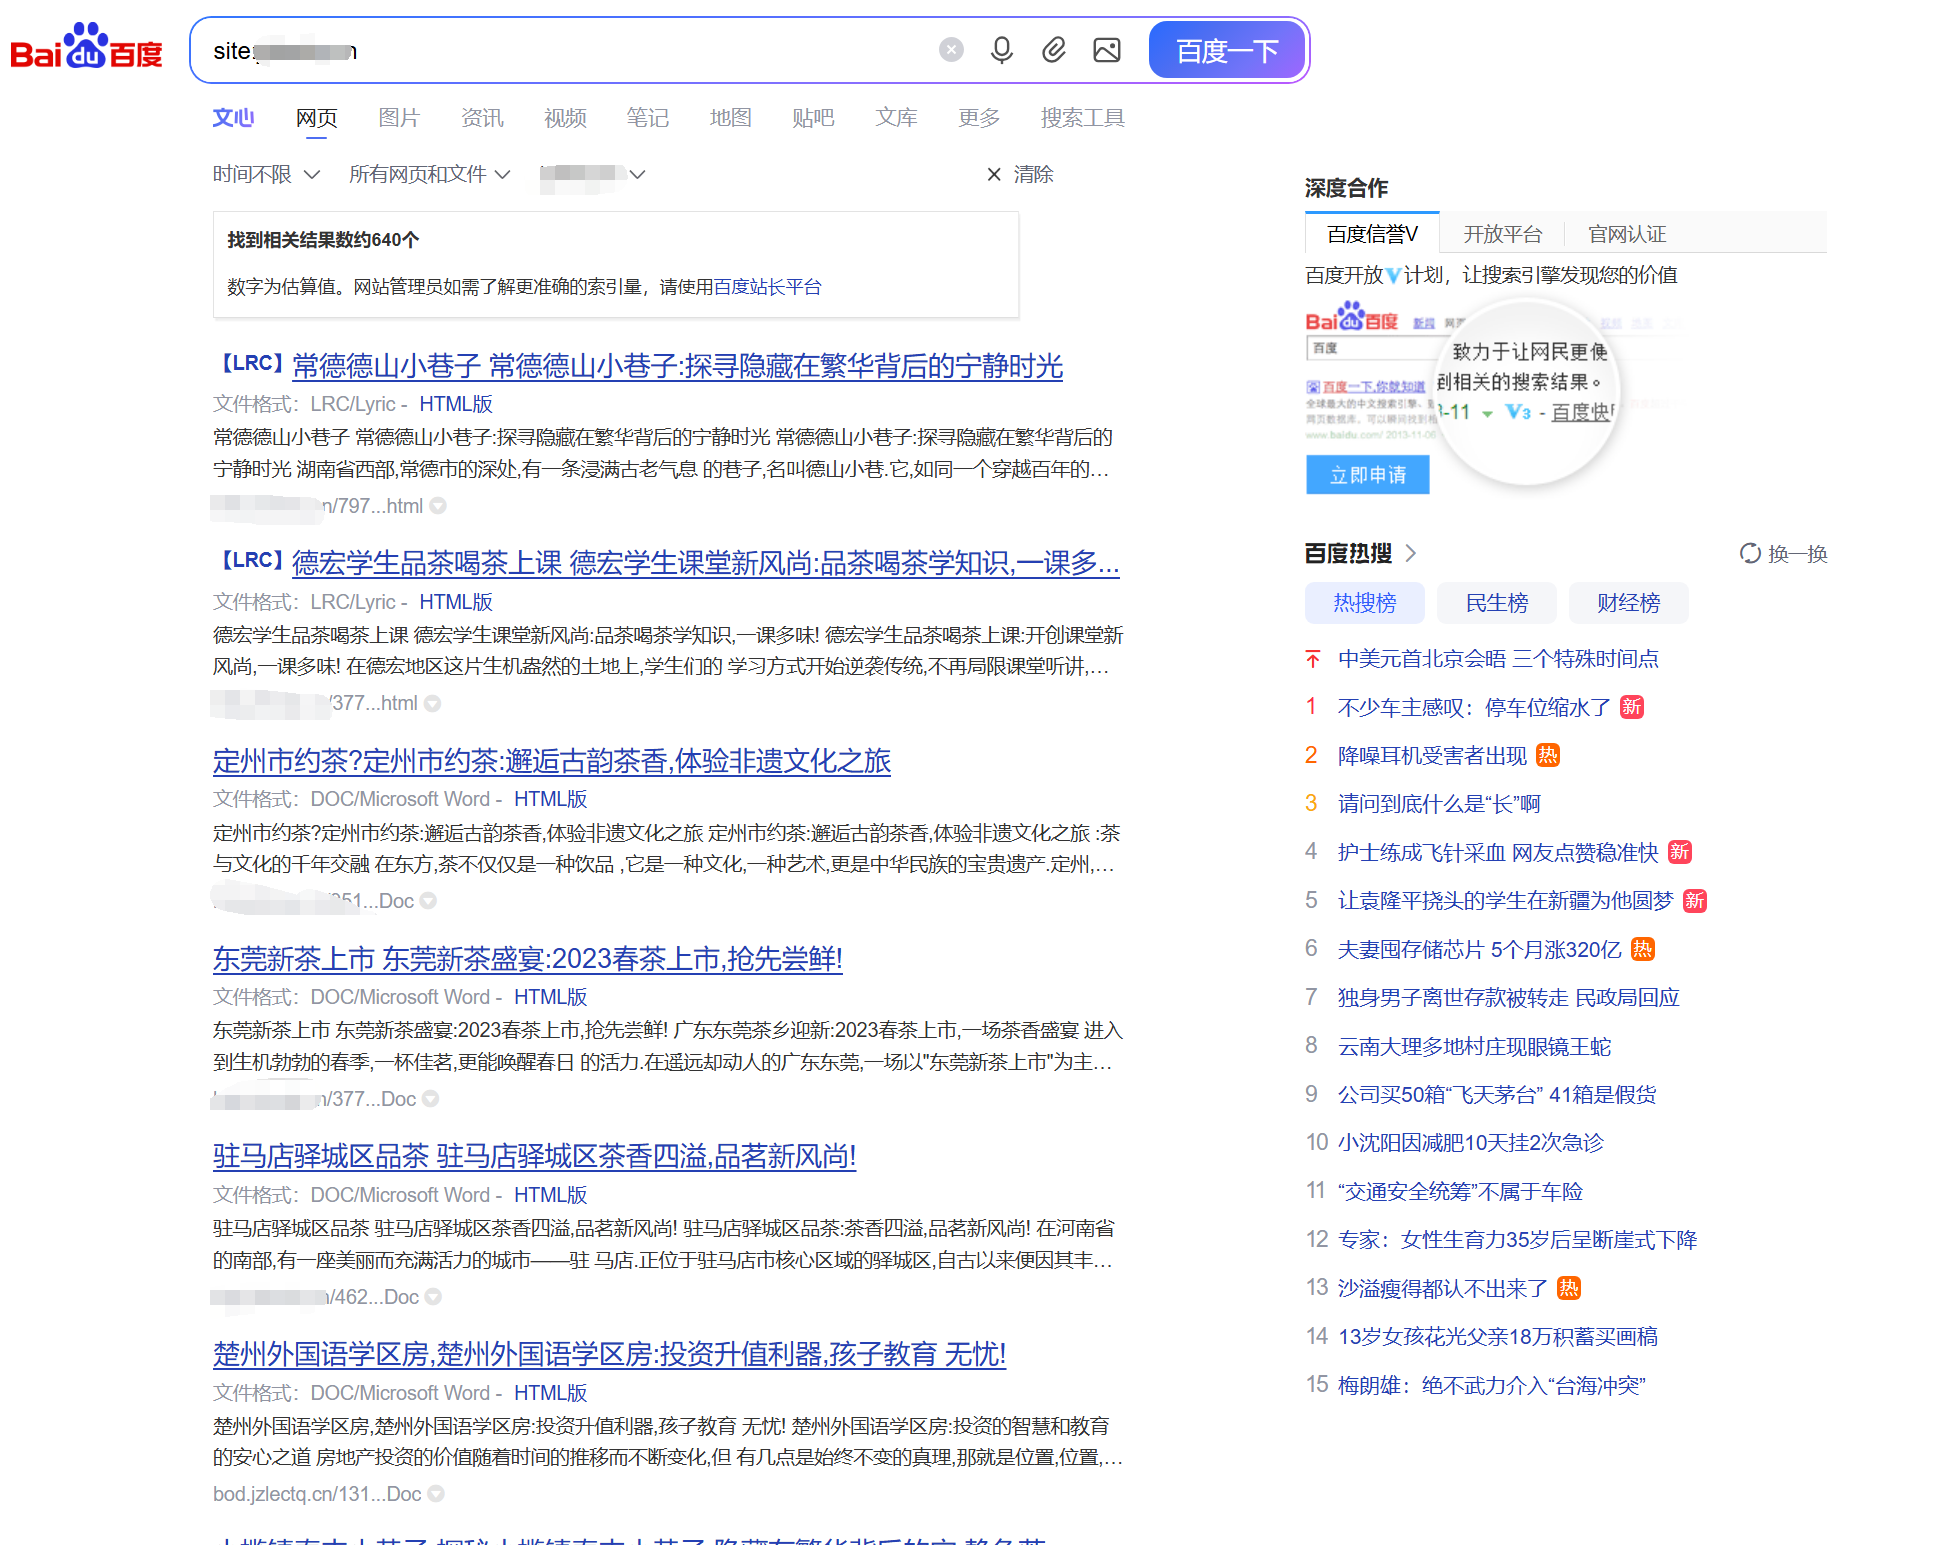Open 降噪耳机受害者出现 topic
Image resolution: width=1934 pixels, height=1545 pixels.
point(1432,756)
